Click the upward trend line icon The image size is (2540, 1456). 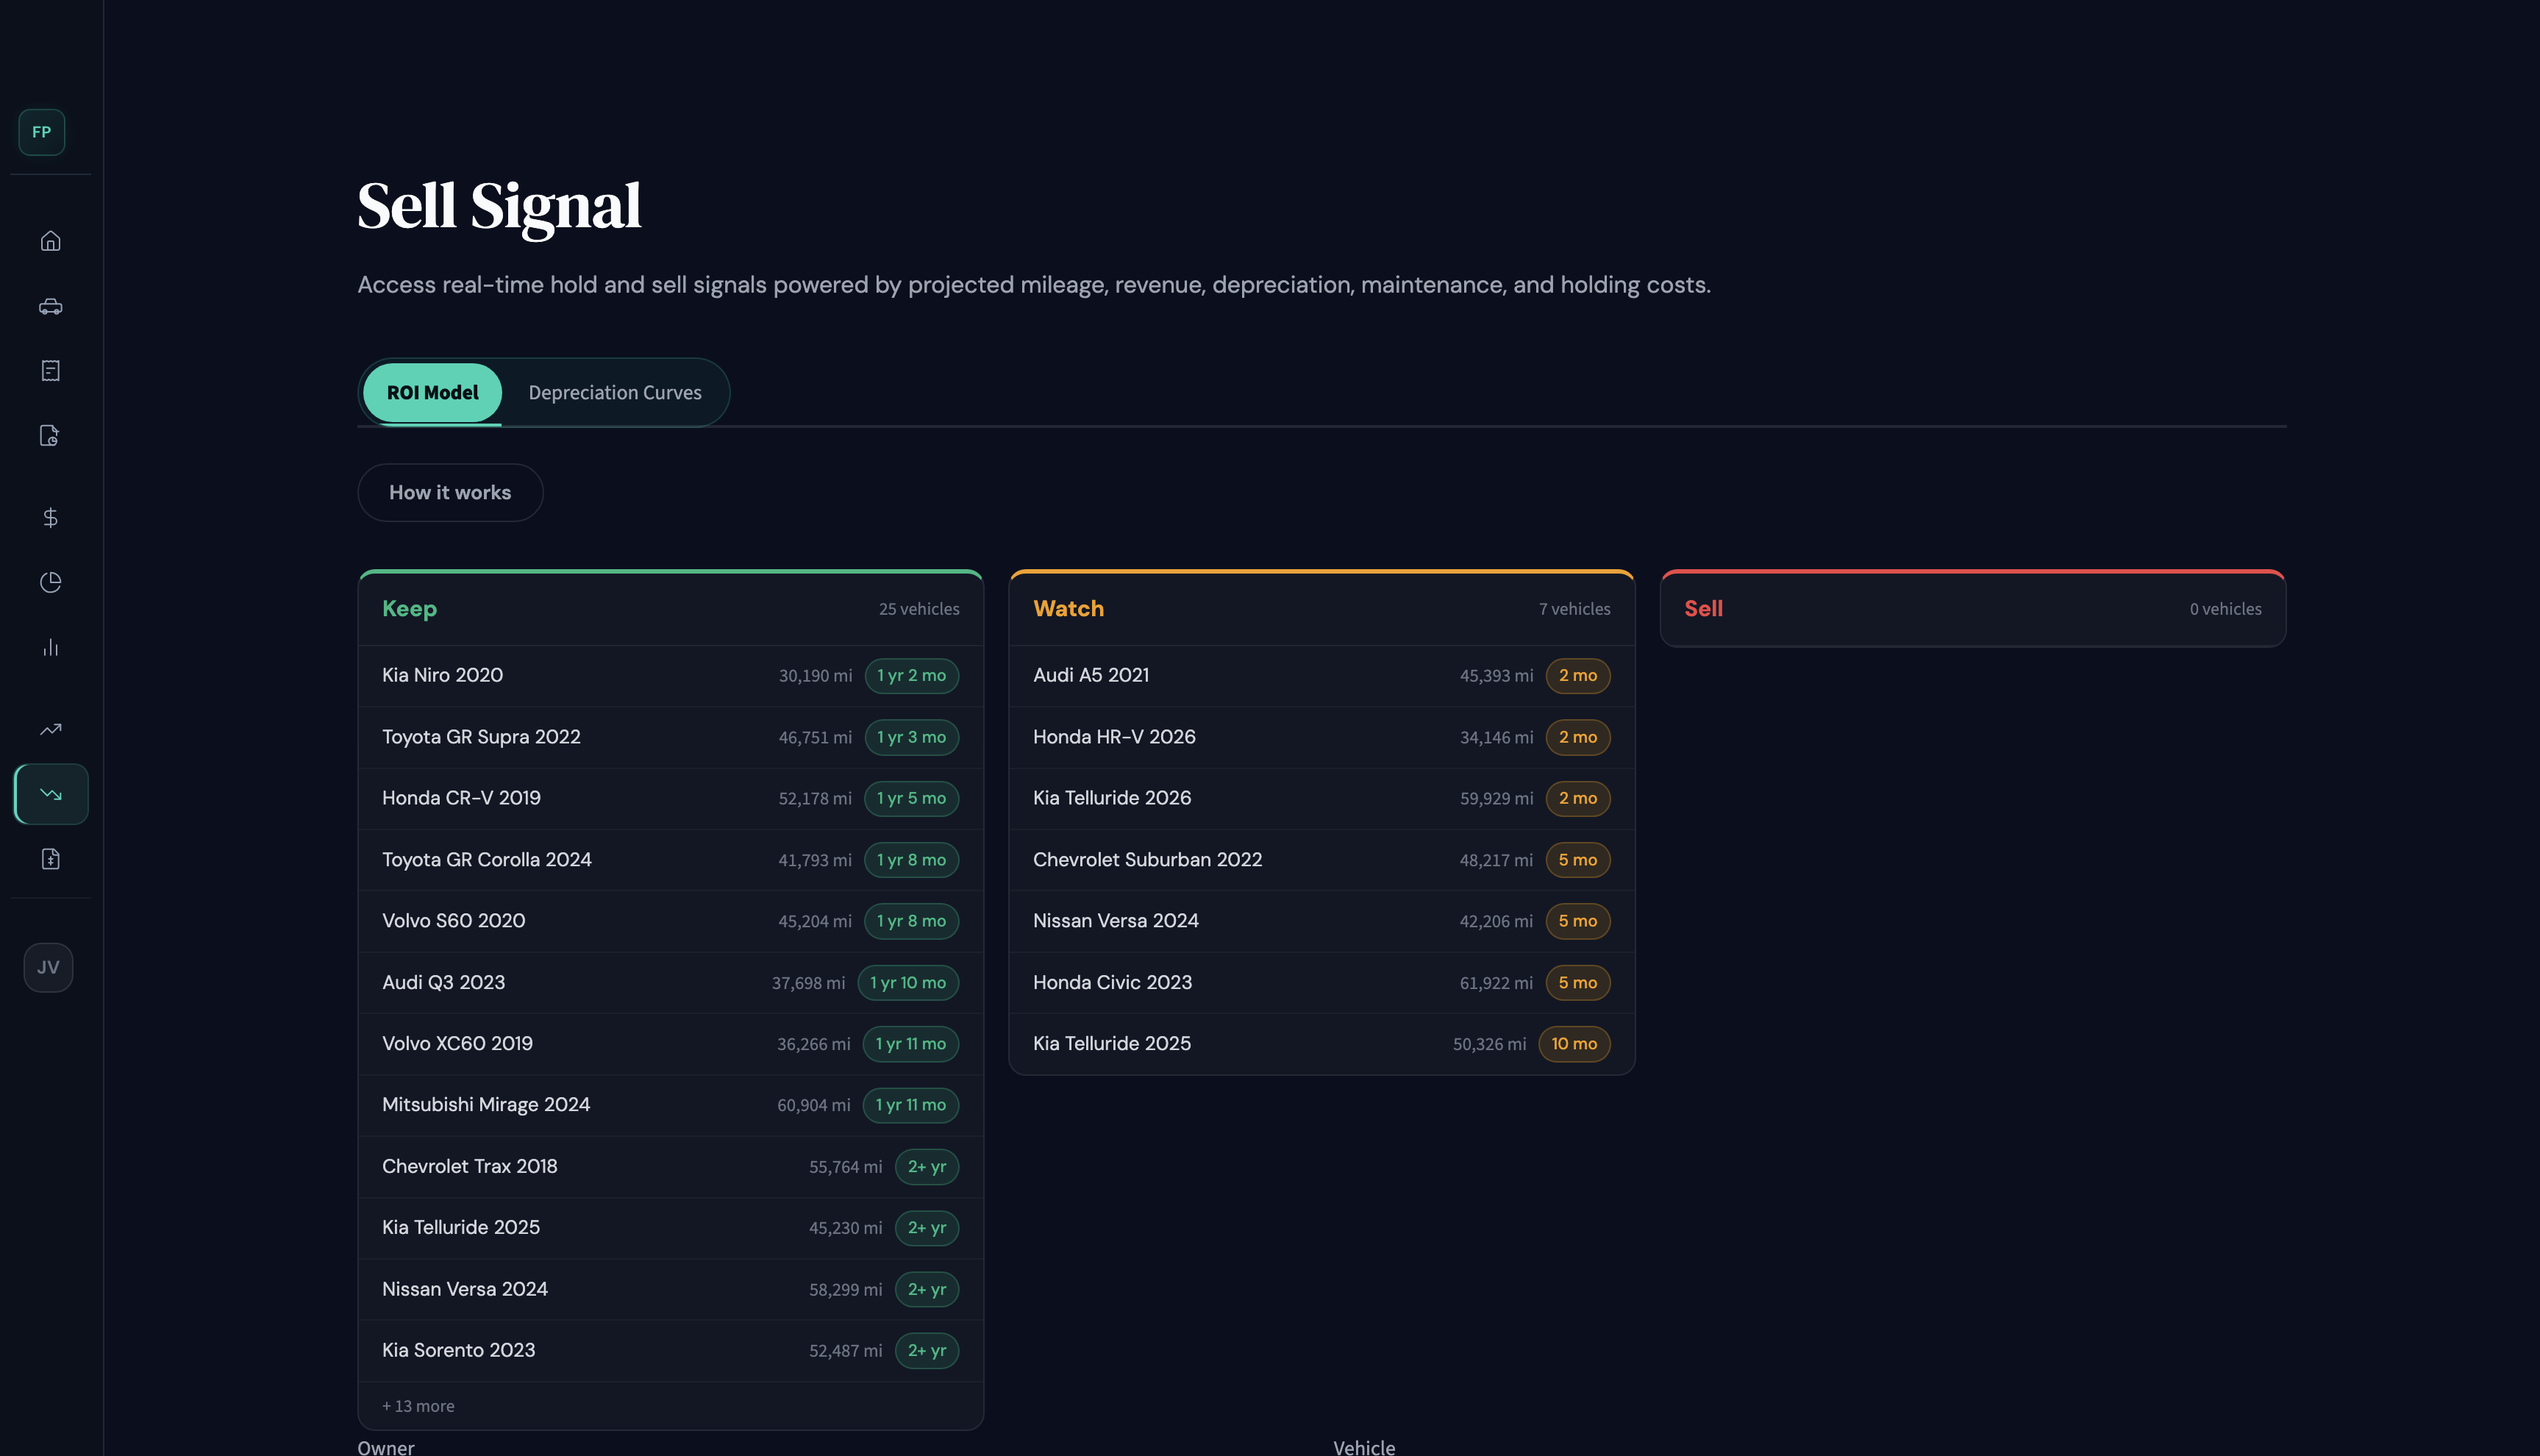coord(50,729)
